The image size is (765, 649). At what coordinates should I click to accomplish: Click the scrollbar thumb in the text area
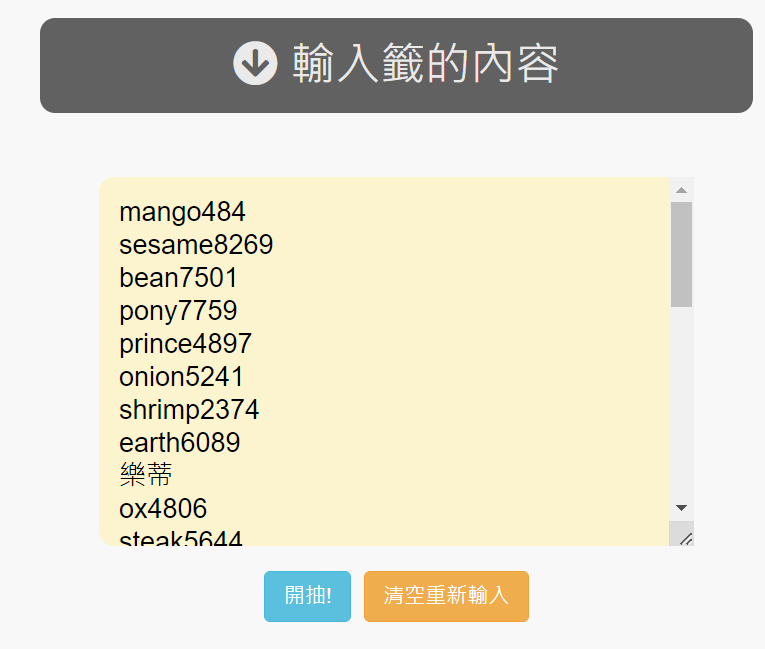(681, 254)
